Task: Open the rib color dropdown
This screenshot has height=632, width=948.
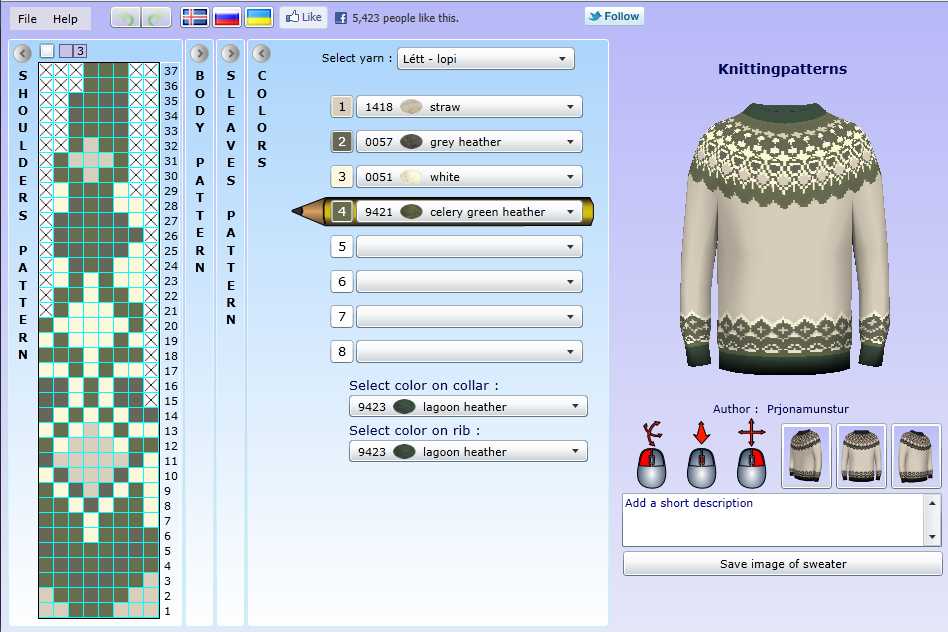Action: (468, 452)
